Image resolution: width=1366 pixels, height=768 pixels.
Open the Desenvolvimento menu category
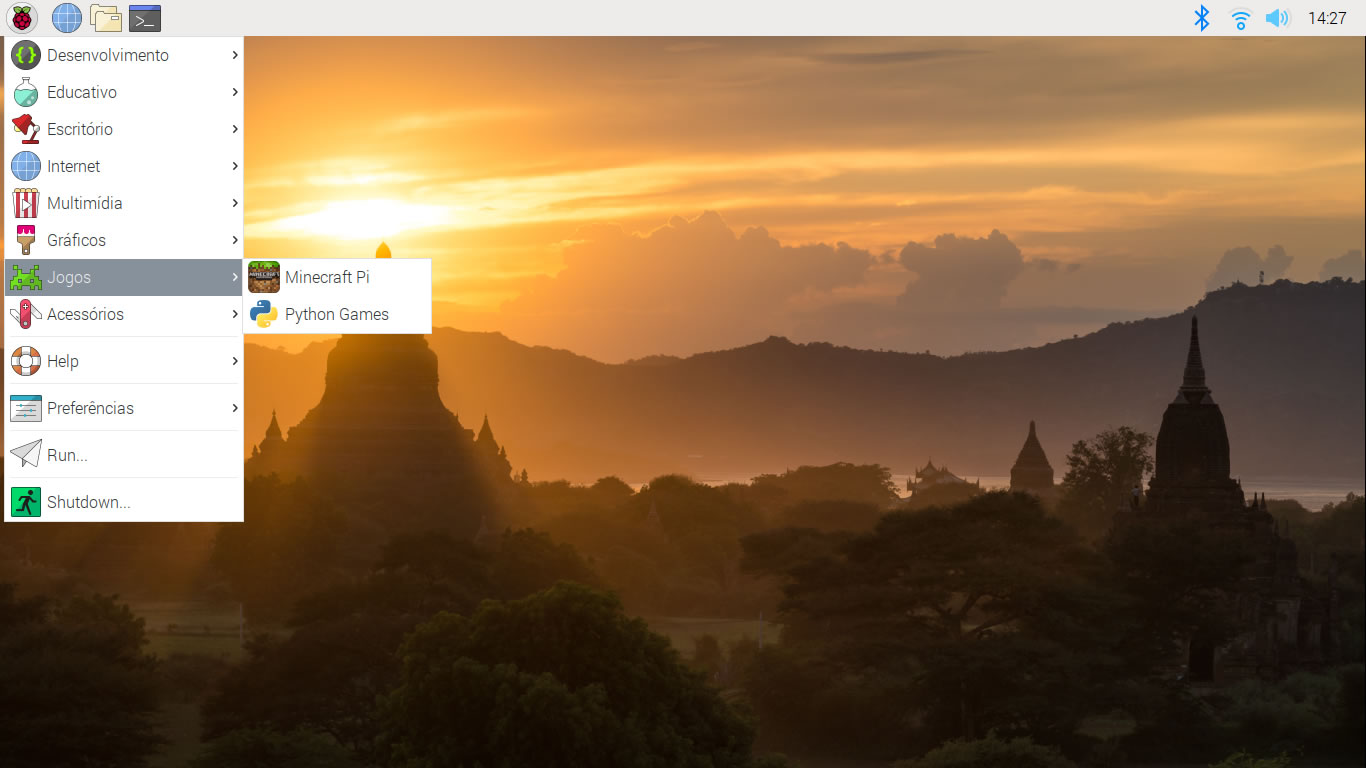click(x=124, y=55)
